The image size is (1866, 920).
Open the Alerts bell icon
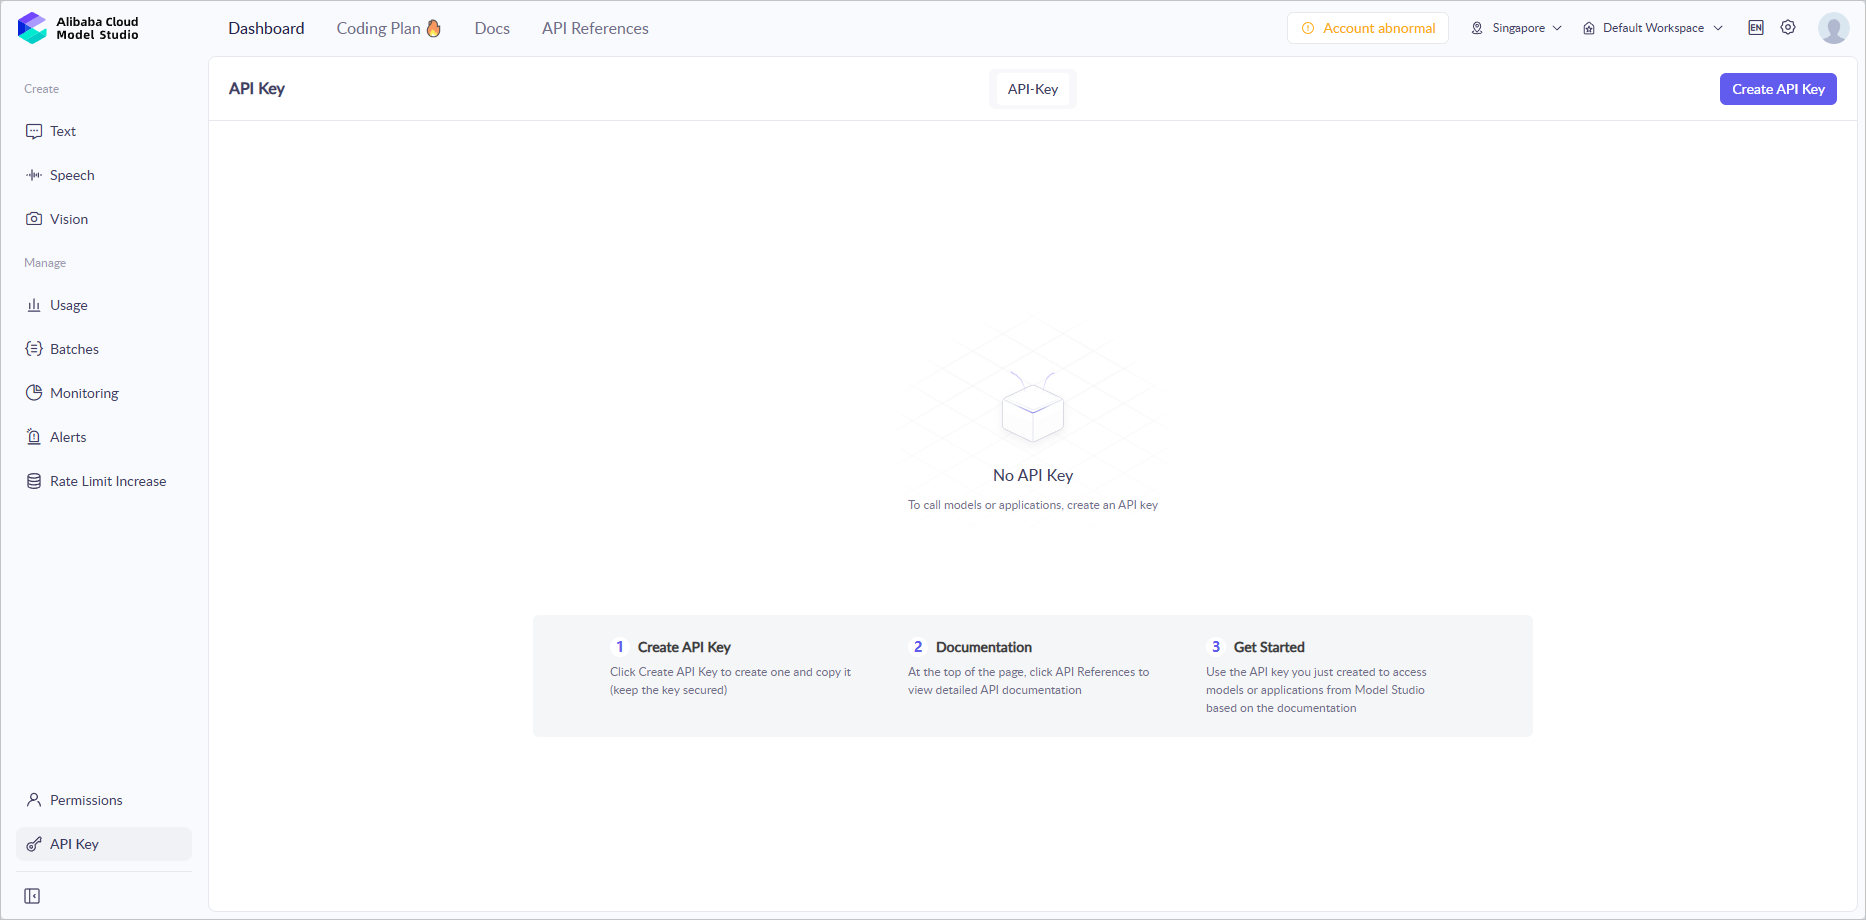34,437
